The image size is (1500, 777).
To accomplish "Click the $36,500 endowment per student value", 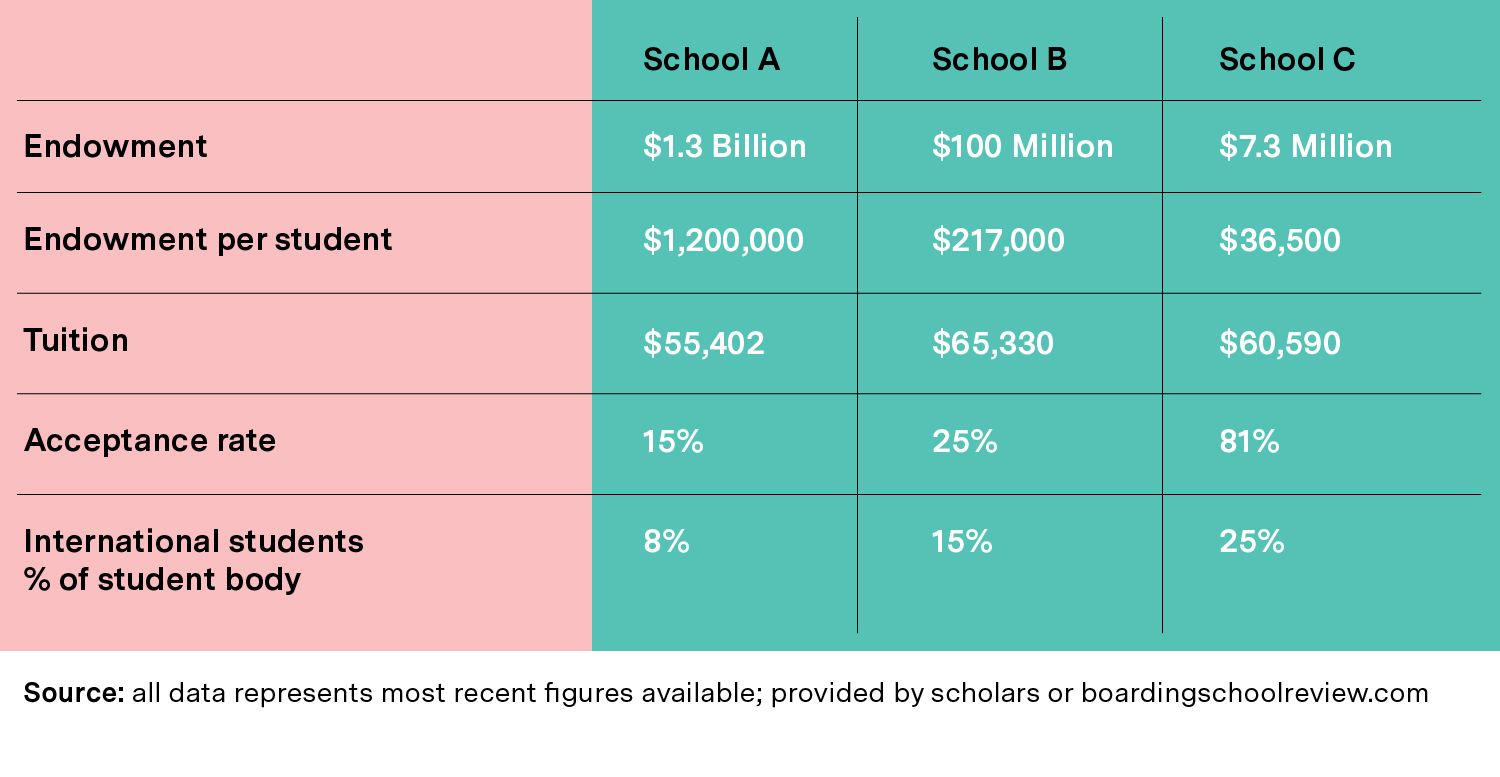I will (1279, 241).
